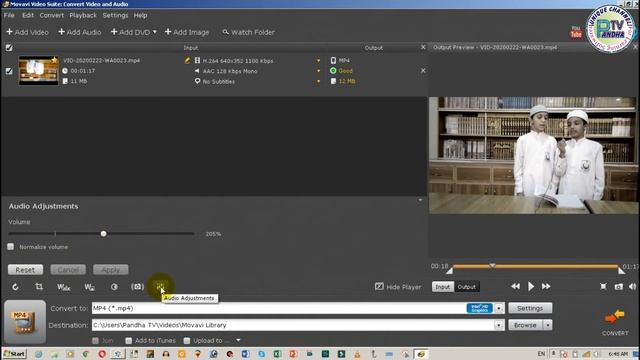
Task: Enable Add to iTunes checkbox
Action: tap(129, 340)
